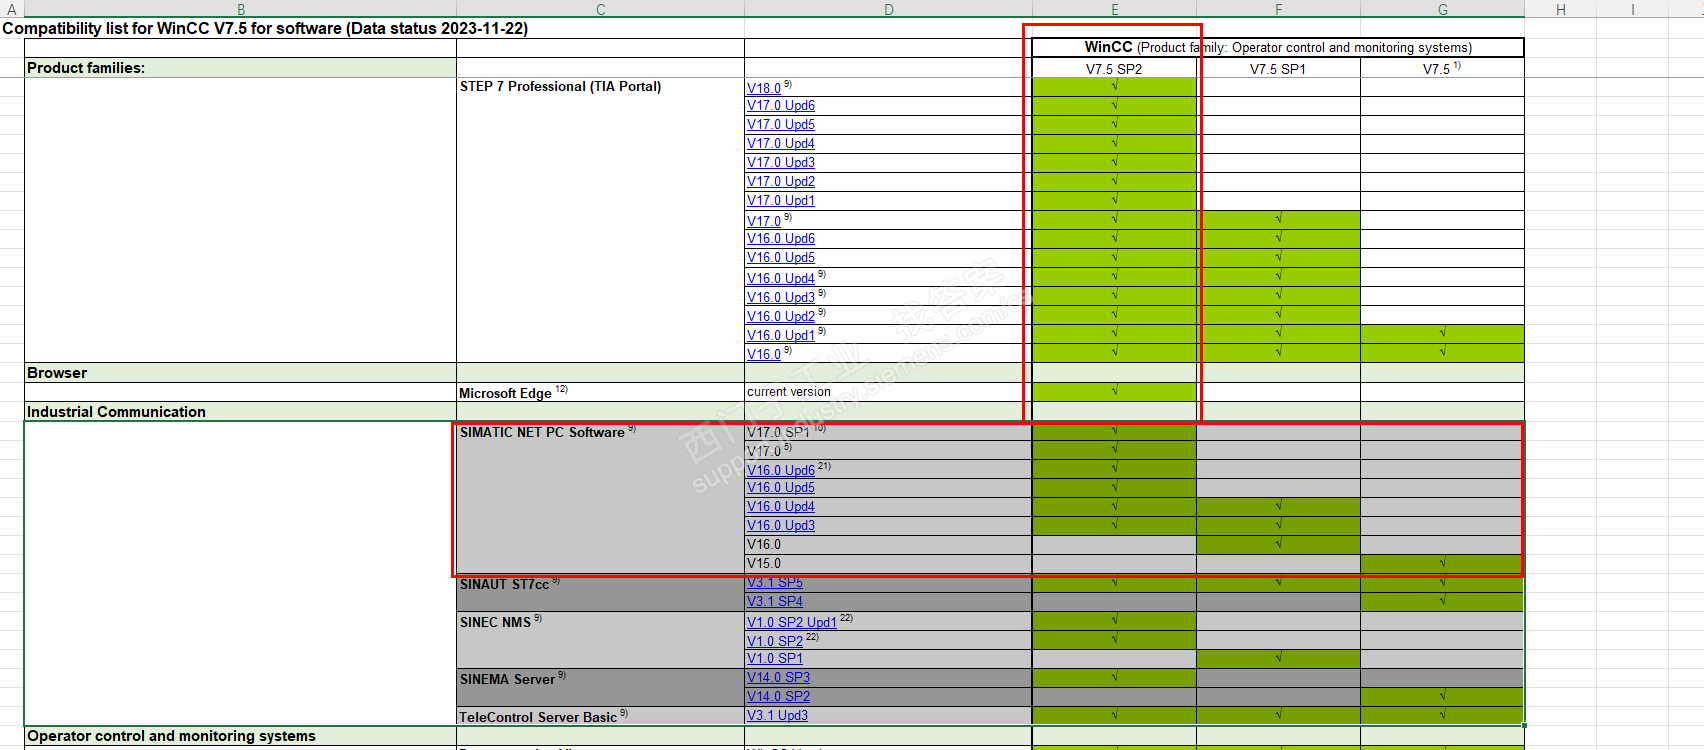This screenshot has height=750, width=1704.
Task: Click the WinCC product family header cell
Action: (x=1278, y=48)
